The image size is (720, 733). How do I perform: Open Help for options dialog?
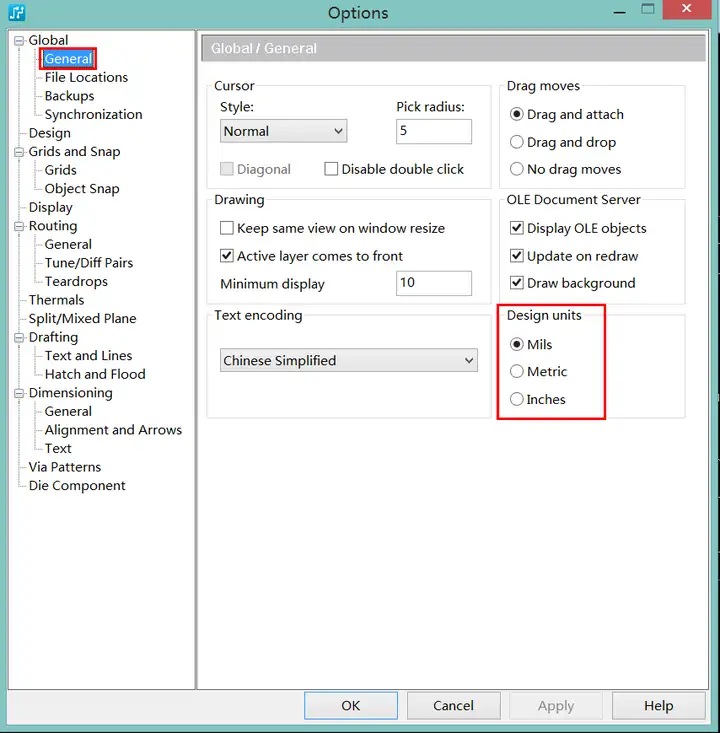point(658,705)
